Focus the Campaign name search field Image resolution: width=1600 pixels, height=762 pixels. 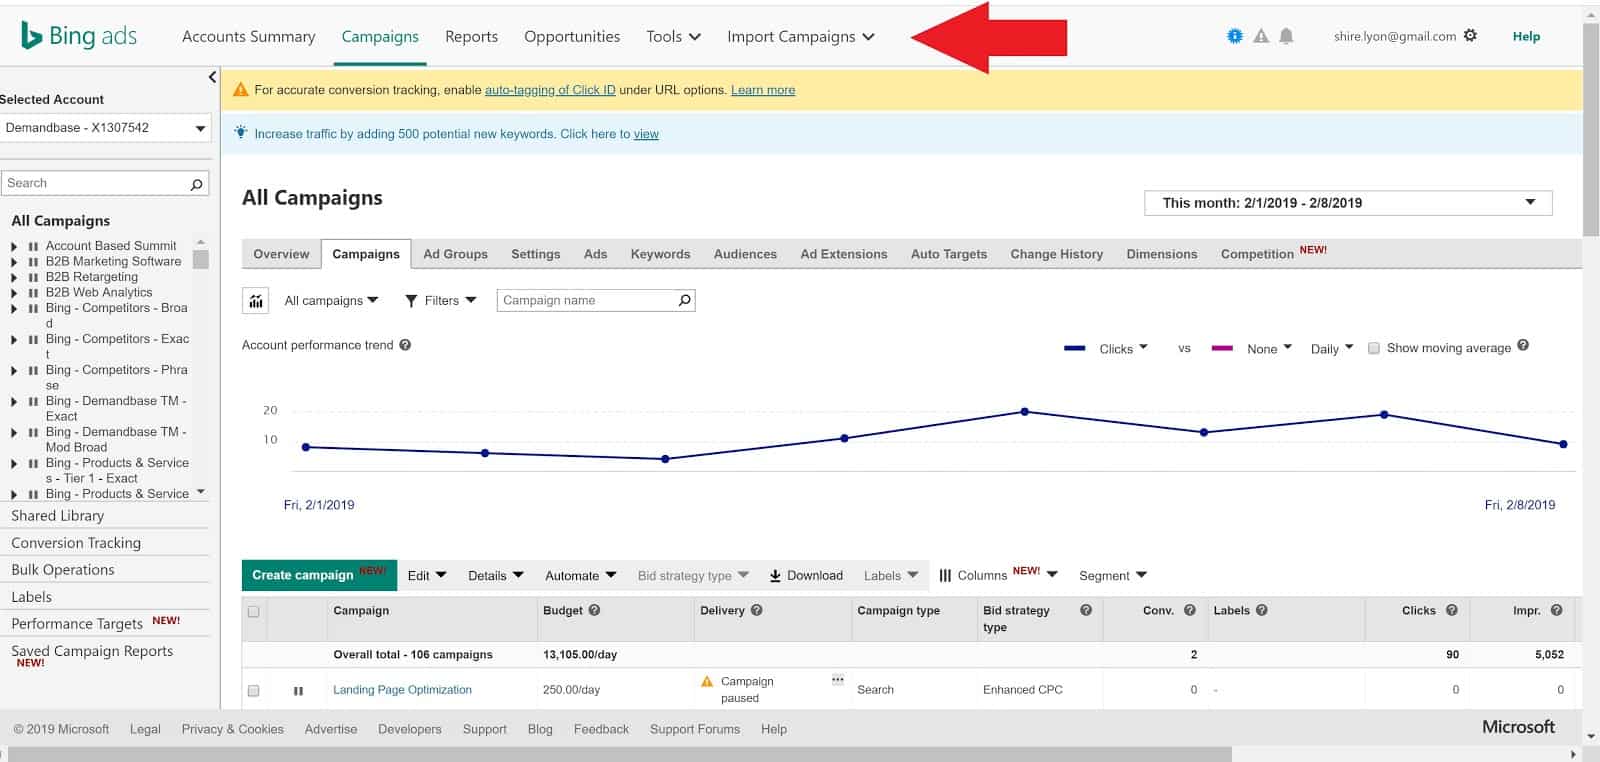click(596, 300)
